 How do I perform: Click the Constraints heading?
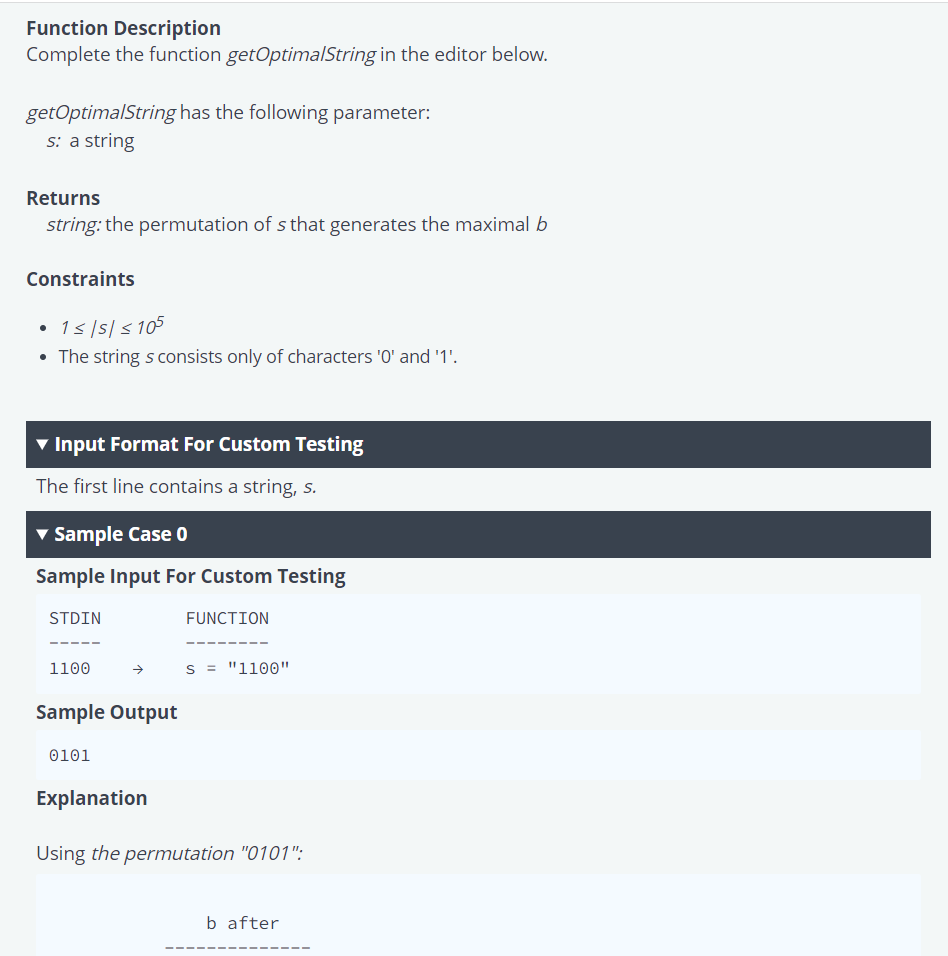point(80,279)
